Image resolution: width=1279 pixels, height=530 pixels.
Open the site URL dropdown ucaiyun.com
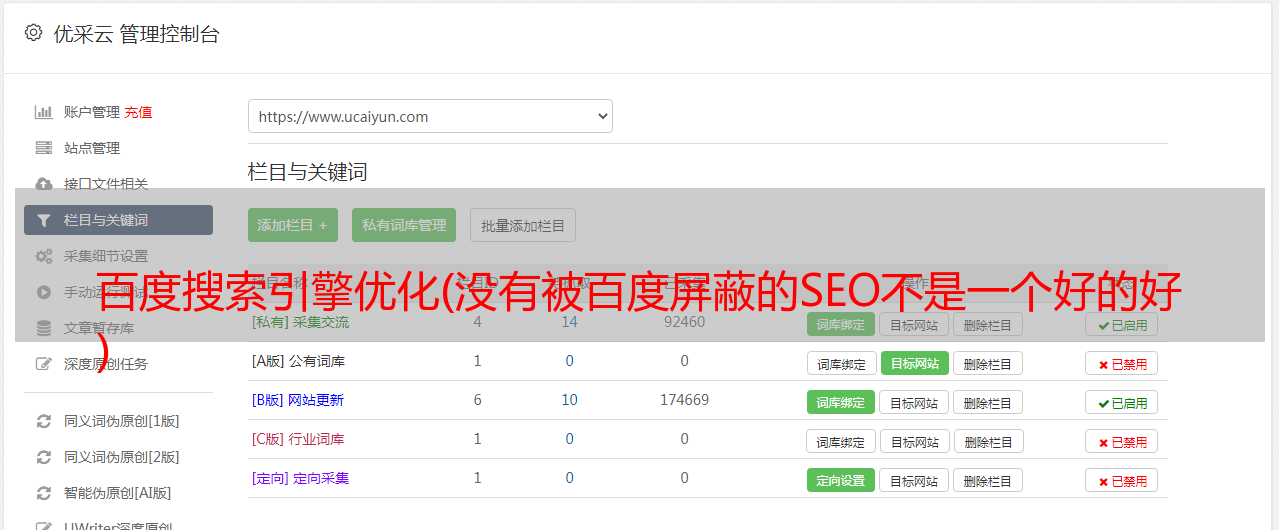pos(430,116)
